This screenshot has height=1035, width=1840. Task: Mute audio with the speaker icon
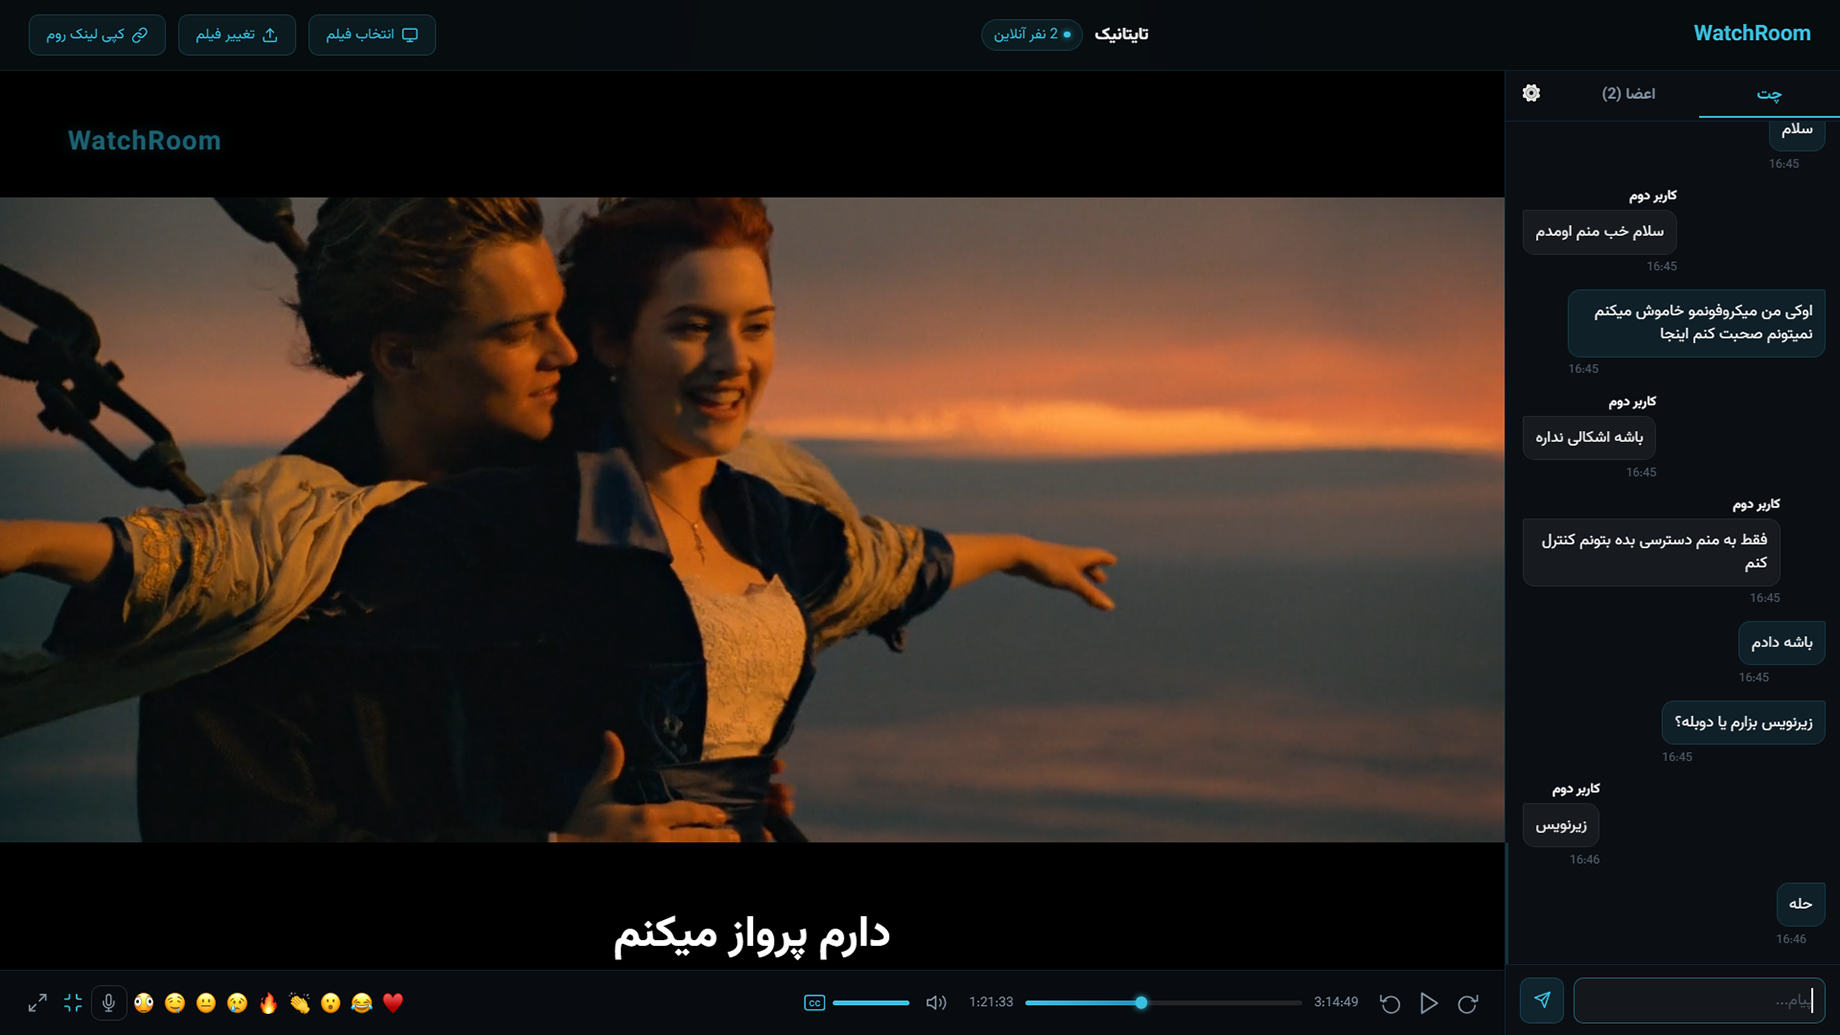936,1002
